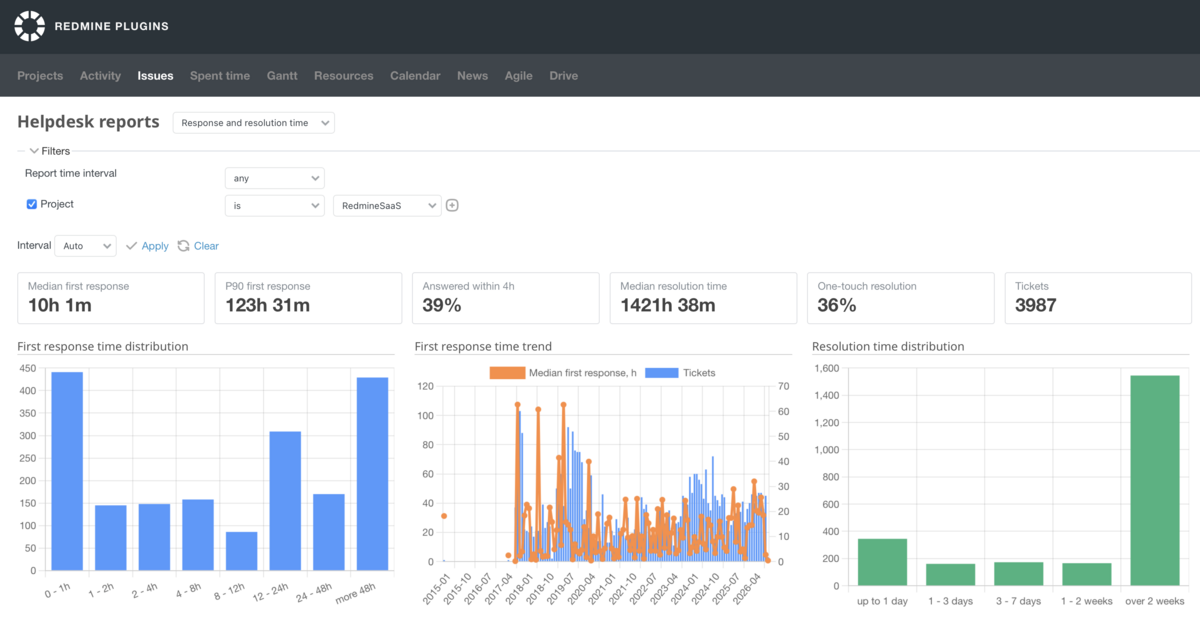Click the Median first response card
The width and height of the screenshot is (1200, 625).
pyautogui.click(x=110, y=298)
